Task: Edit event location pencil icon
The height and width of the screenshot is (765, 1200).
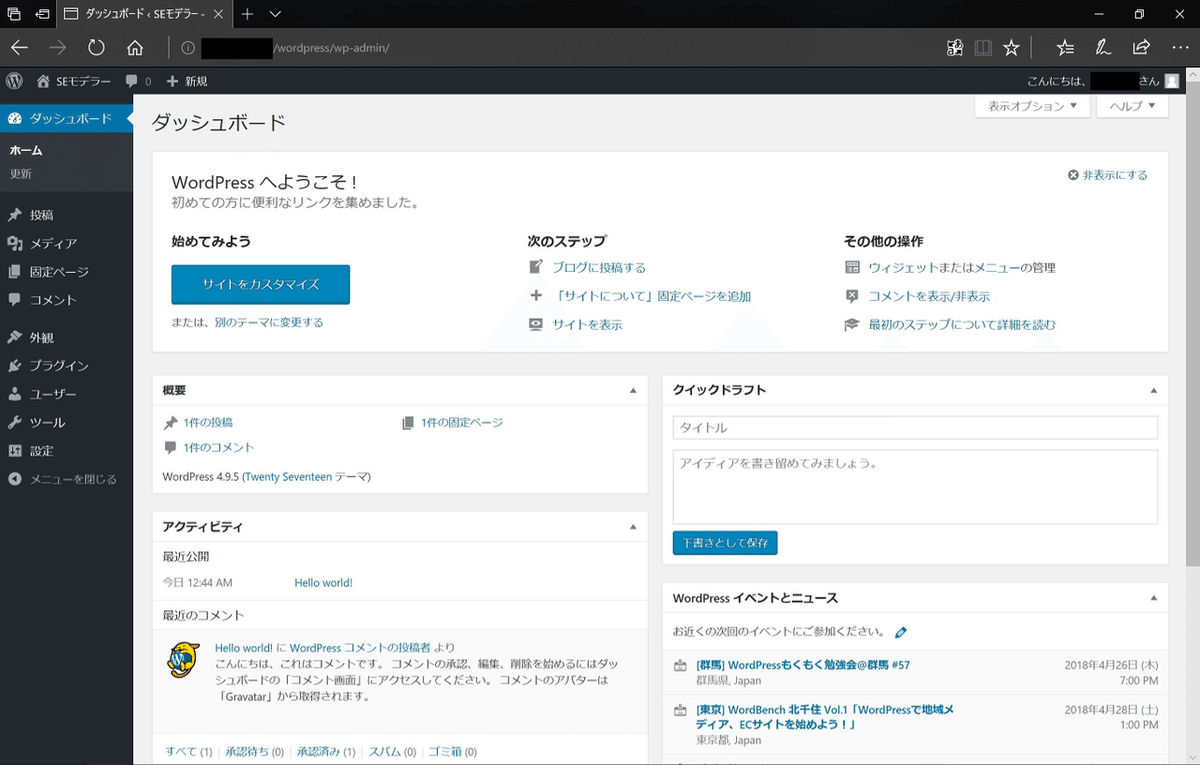Action: [901, 632]
